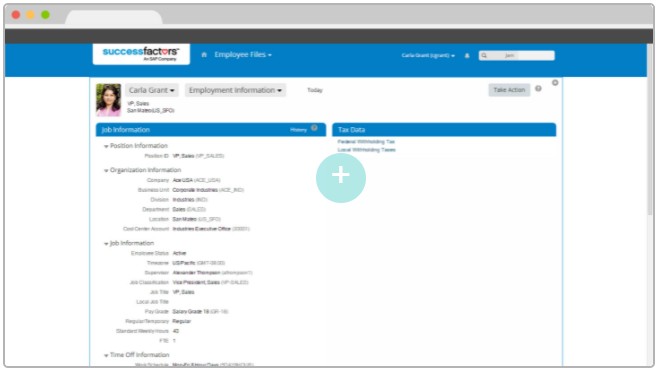Click Timezone value US/Pacific

184,263
